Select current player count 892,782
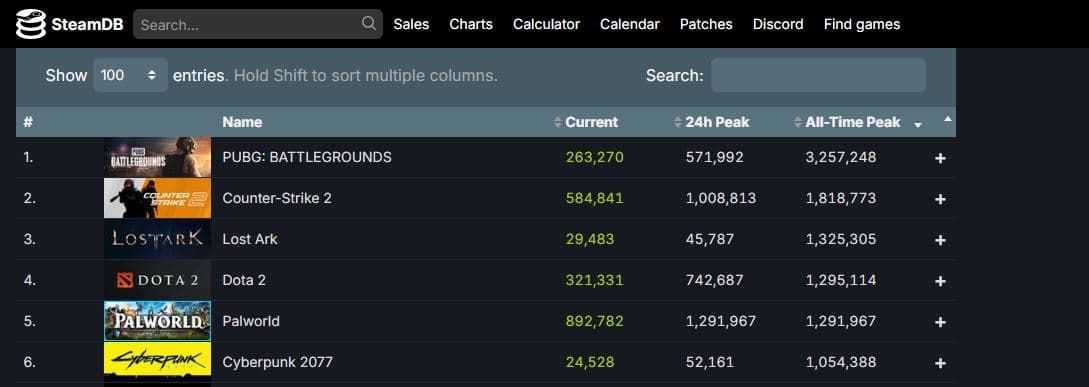This screenshot has width=1089, height=387. pos(595,321)
